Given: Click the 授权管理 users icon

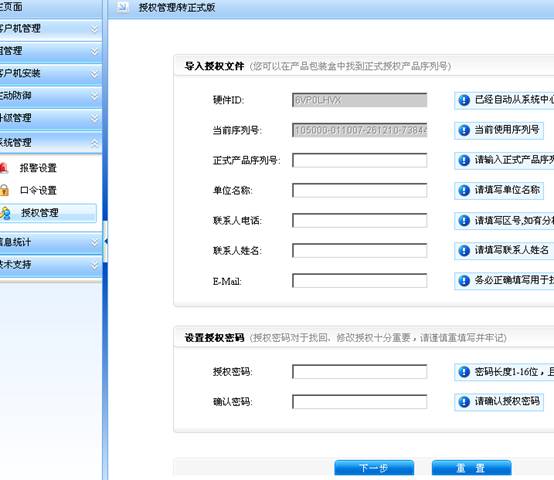Looking at the screenshot, I should pyautogui.click(x=5, y=213).
